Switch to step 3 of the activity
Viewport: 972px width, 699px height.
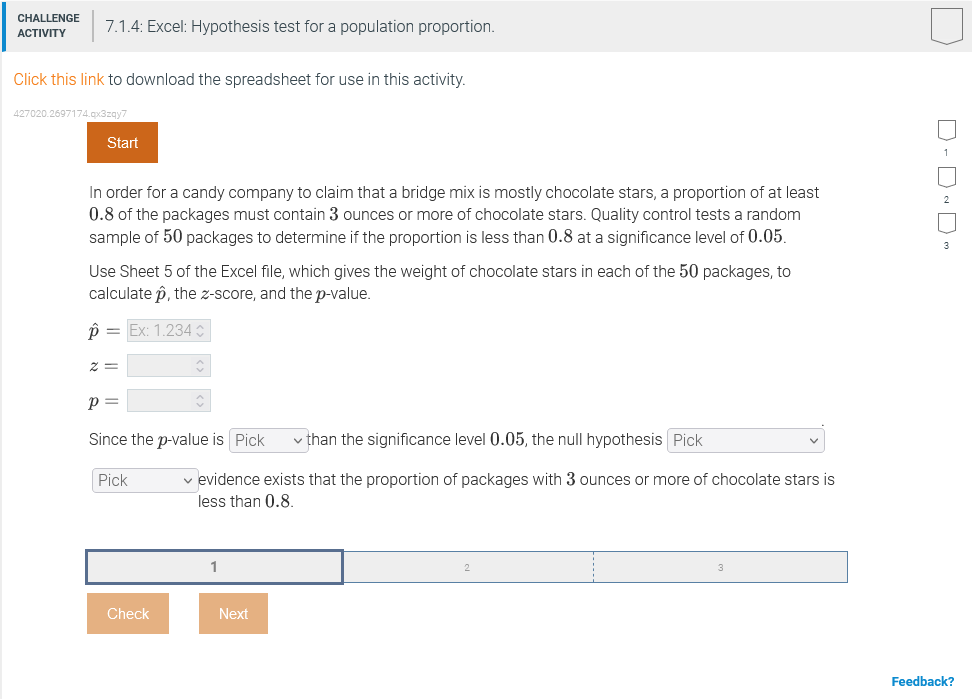pyautogui.click(x=720, y=566)
